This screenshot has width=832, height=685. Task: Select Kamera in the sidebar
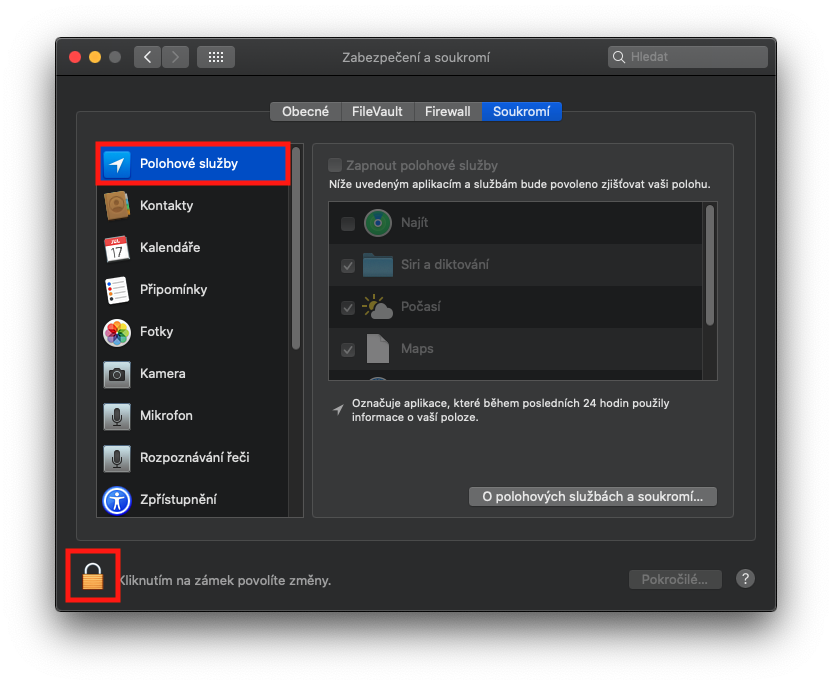(193, 374)
